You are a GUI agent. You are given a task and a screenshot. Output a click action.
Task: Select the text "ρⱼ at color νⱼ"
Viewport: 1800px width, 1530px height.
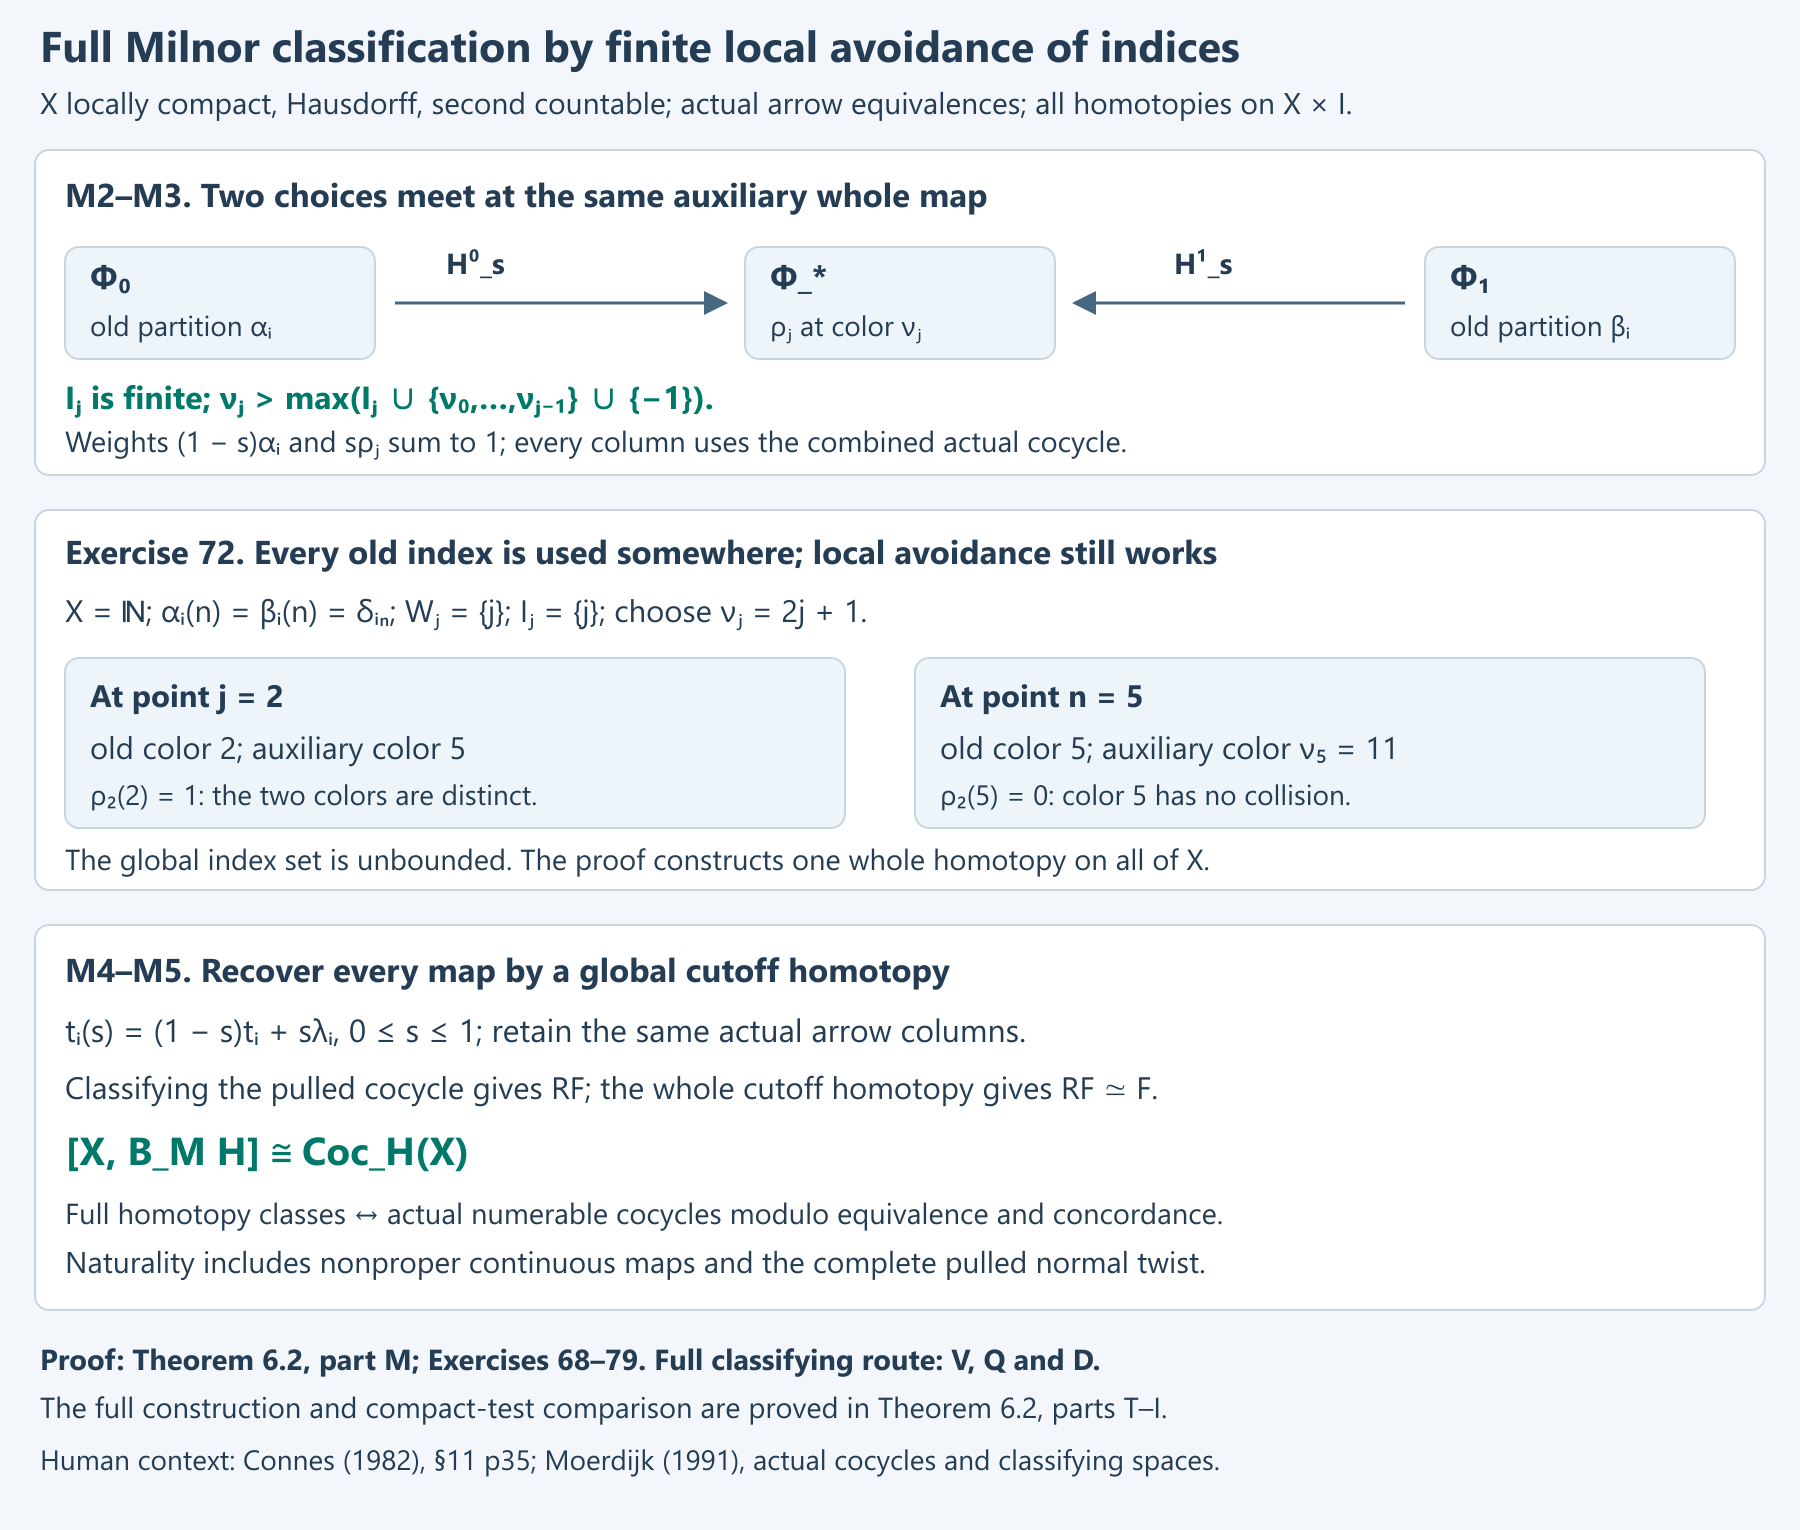846,327
